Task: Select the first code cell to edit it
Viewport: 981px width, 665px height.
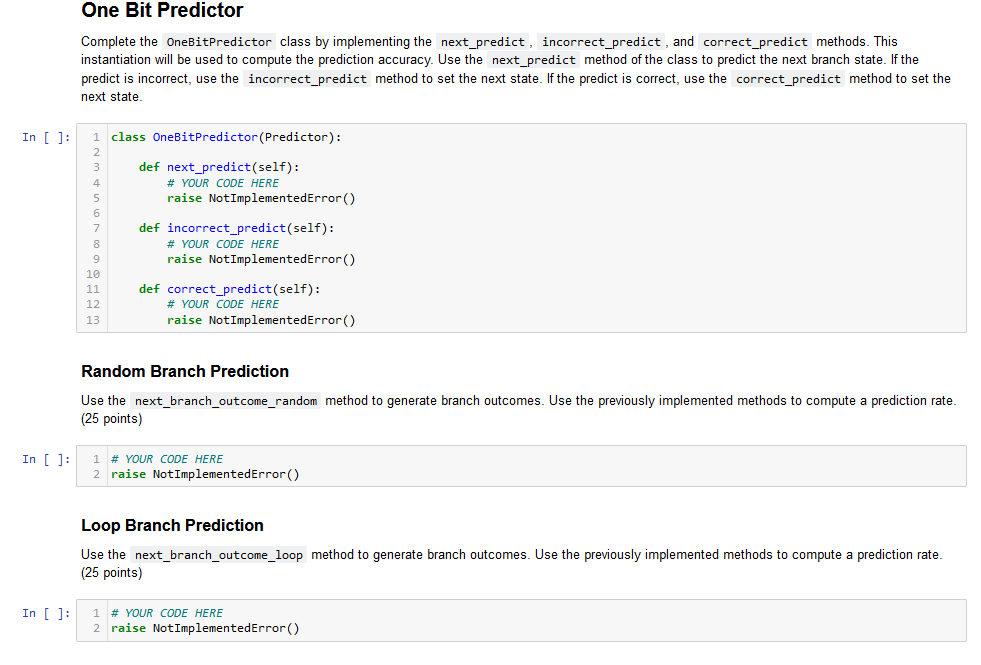Action: (x=500, y=228)
